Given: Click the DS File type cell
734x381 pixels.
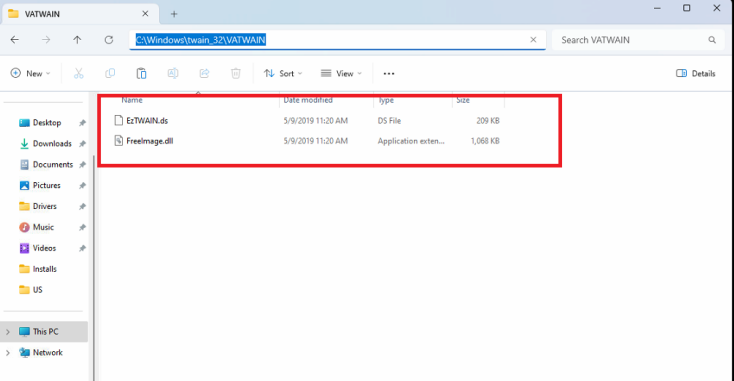Looking at the screenshot, I should pos(389,121).
